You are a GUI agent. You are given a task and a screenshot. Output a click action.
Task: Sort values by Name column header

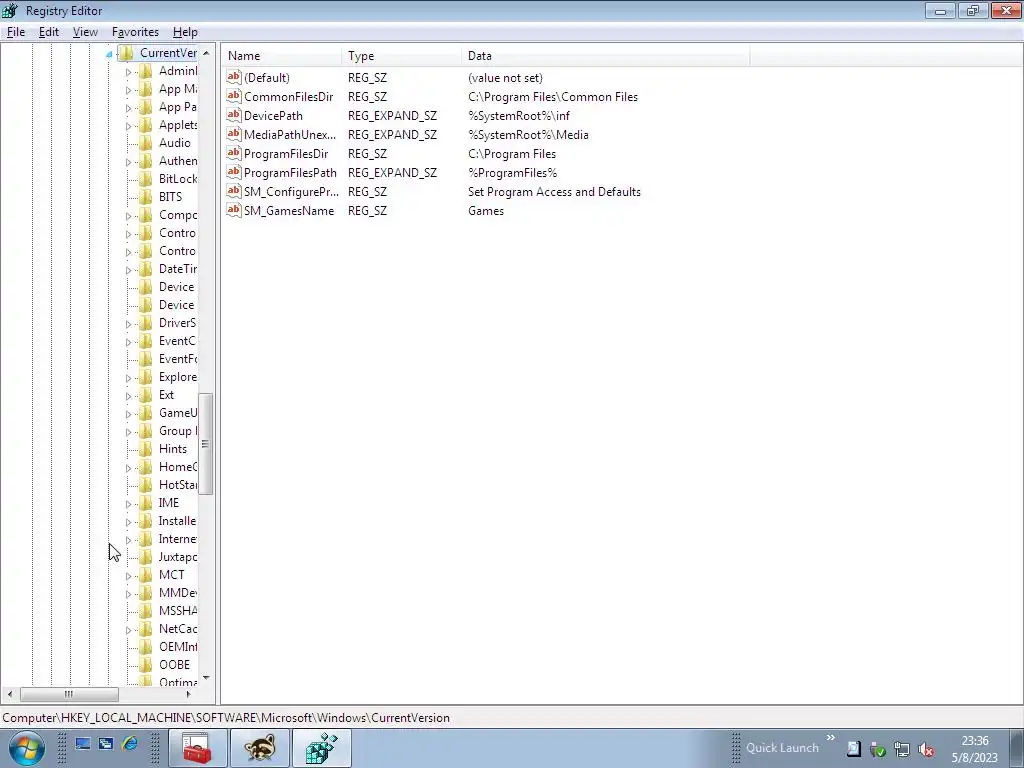coord(281,56)
